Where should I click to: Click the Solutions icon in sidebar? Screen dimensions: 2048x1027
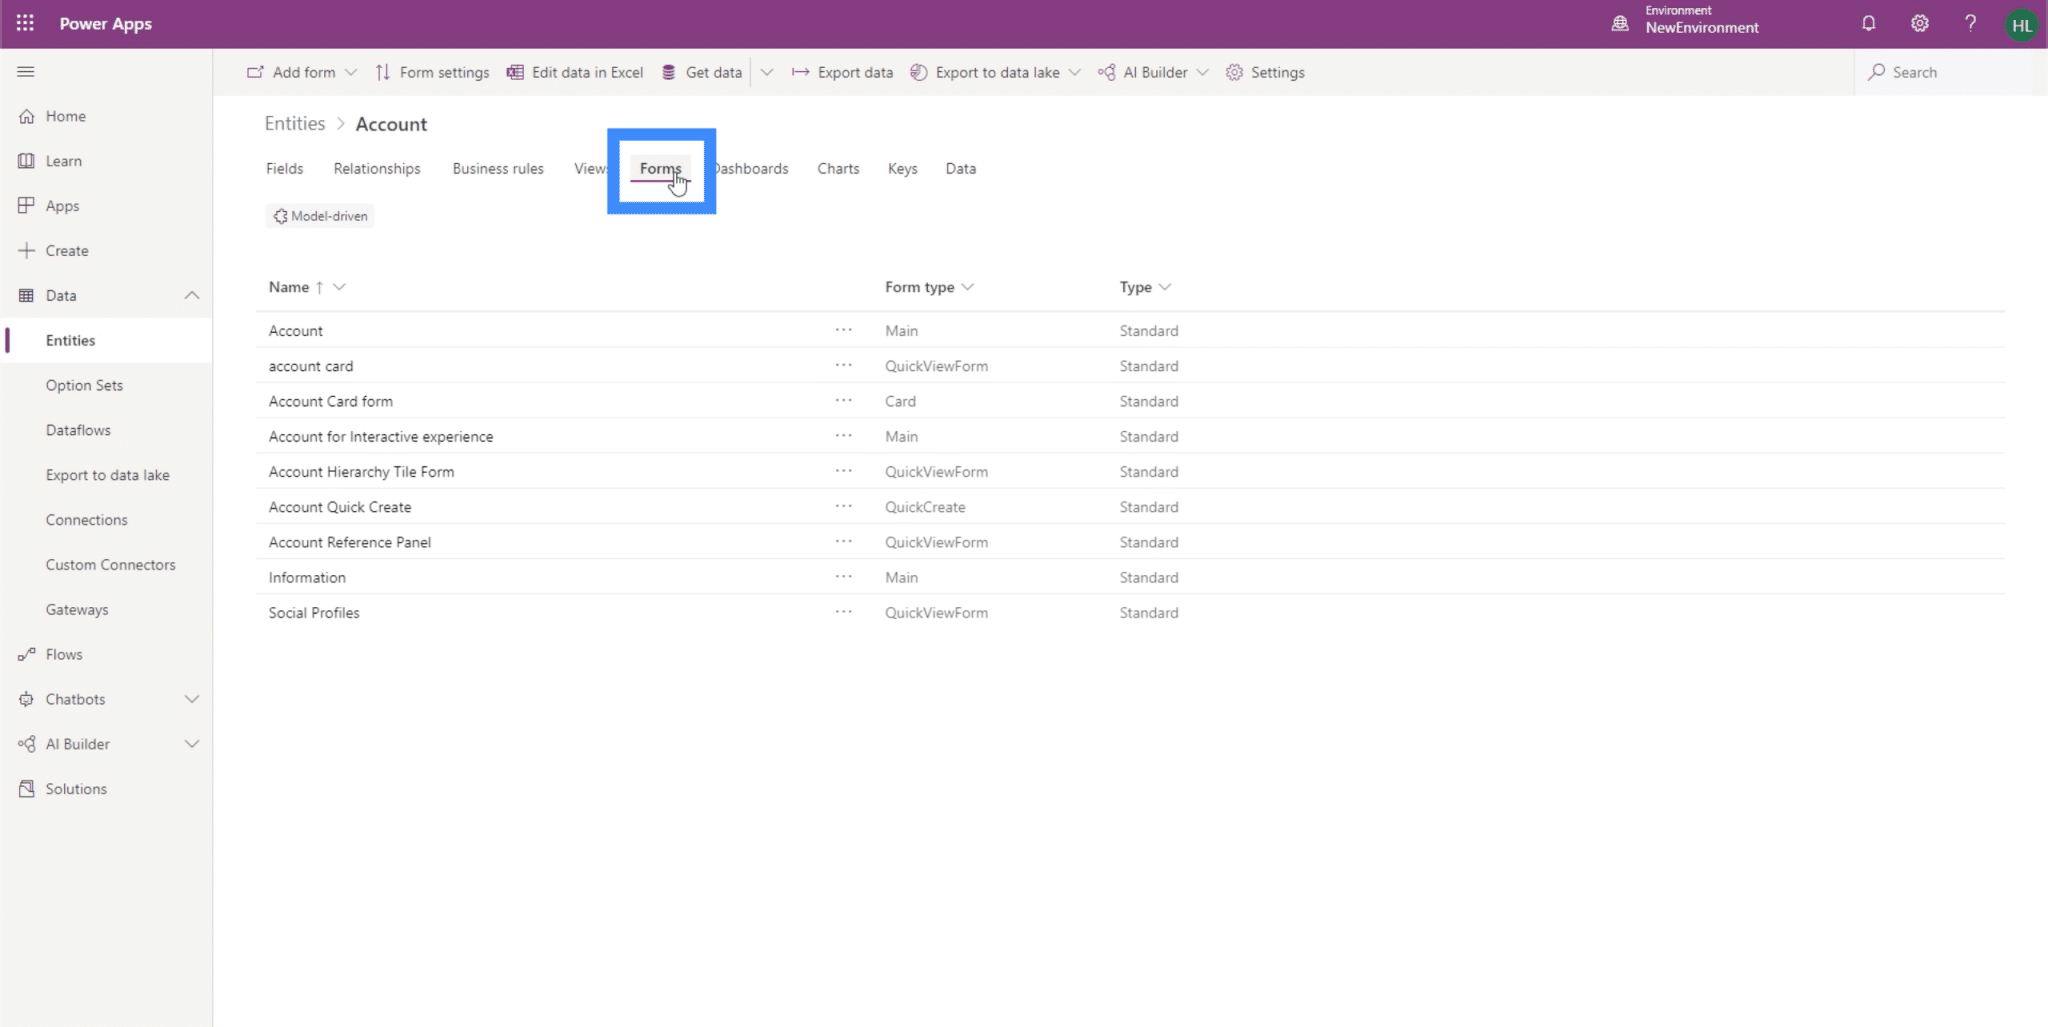[26, 788]
